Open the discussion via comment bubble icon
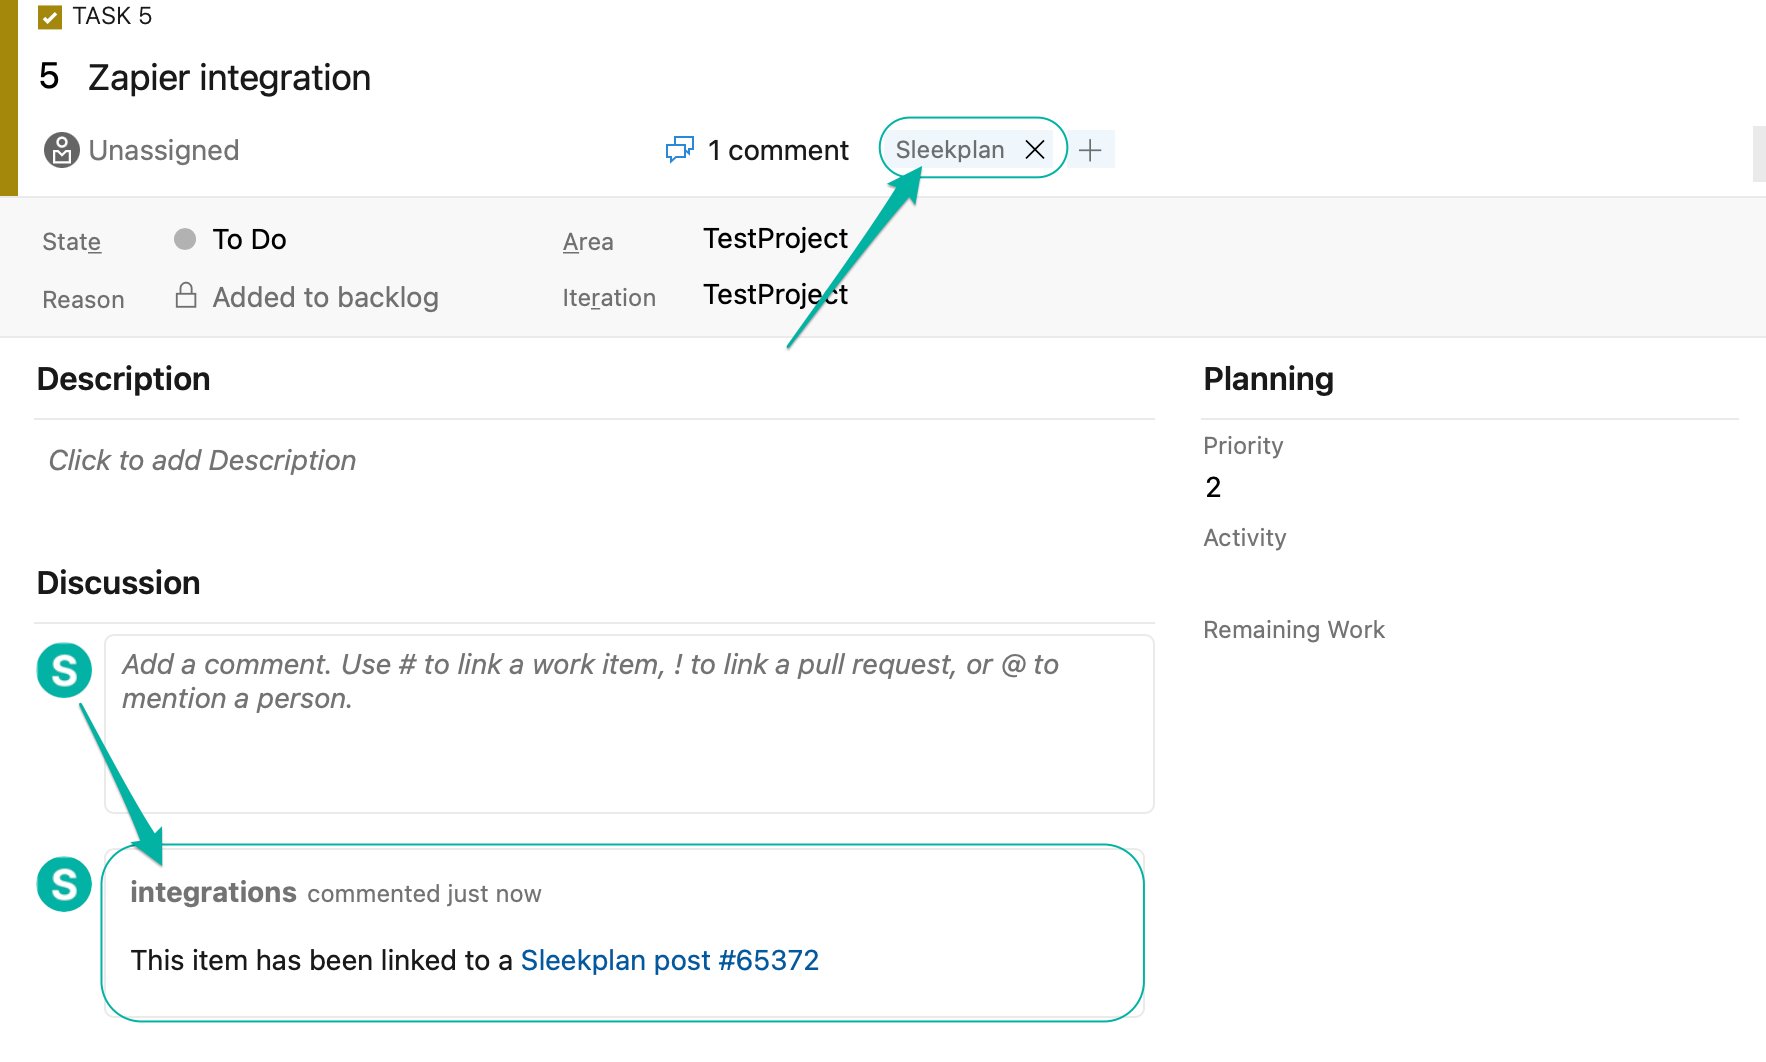Screen dimensions: 1766x1062 click(x=680, y=150)
